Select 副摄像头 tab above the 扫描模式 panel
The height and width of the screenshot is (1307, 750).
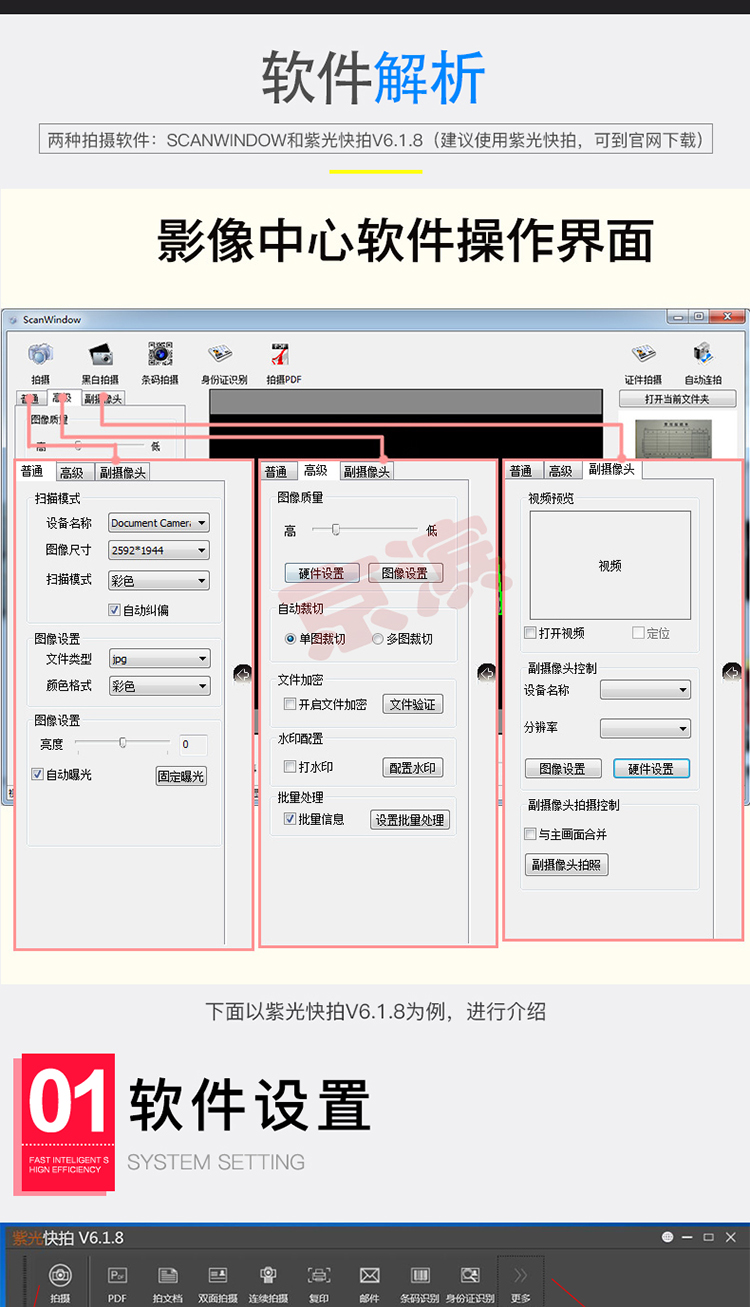pyautogui.click(x=123, y=472)
